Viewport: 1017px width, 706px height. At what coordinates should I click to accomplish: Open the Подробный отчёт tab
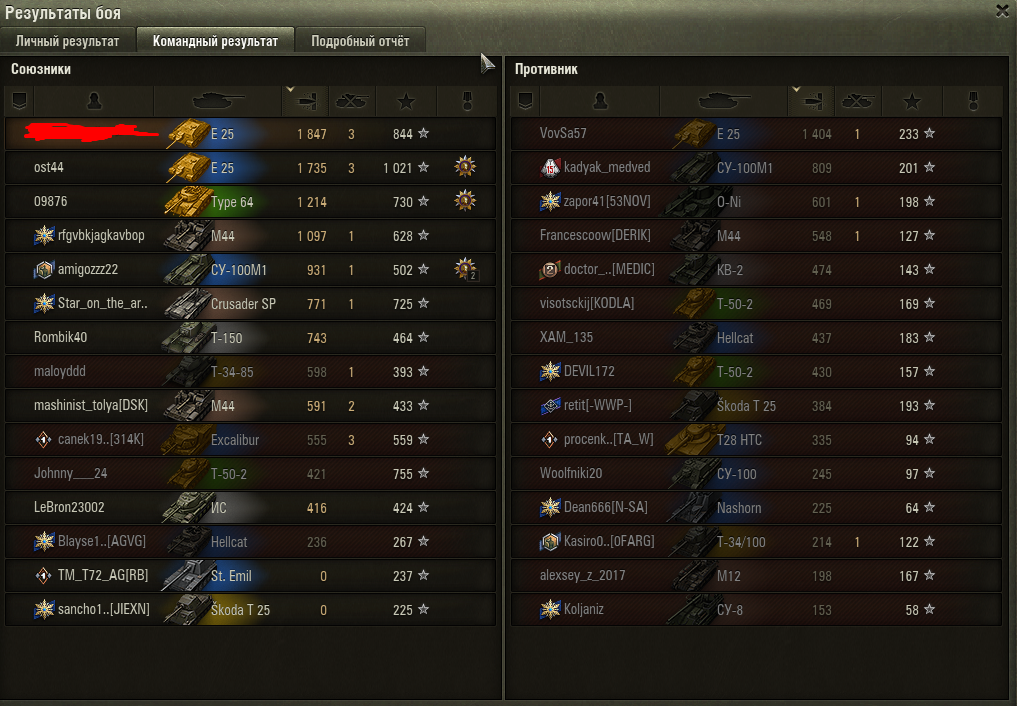click(360, 41)
